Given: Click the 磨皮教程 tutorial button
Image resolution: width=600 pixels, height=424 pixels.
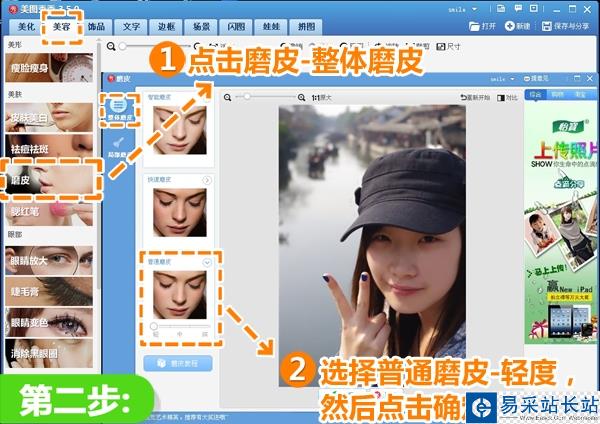Looking at the screenshot, I should (x=178, y=363).
